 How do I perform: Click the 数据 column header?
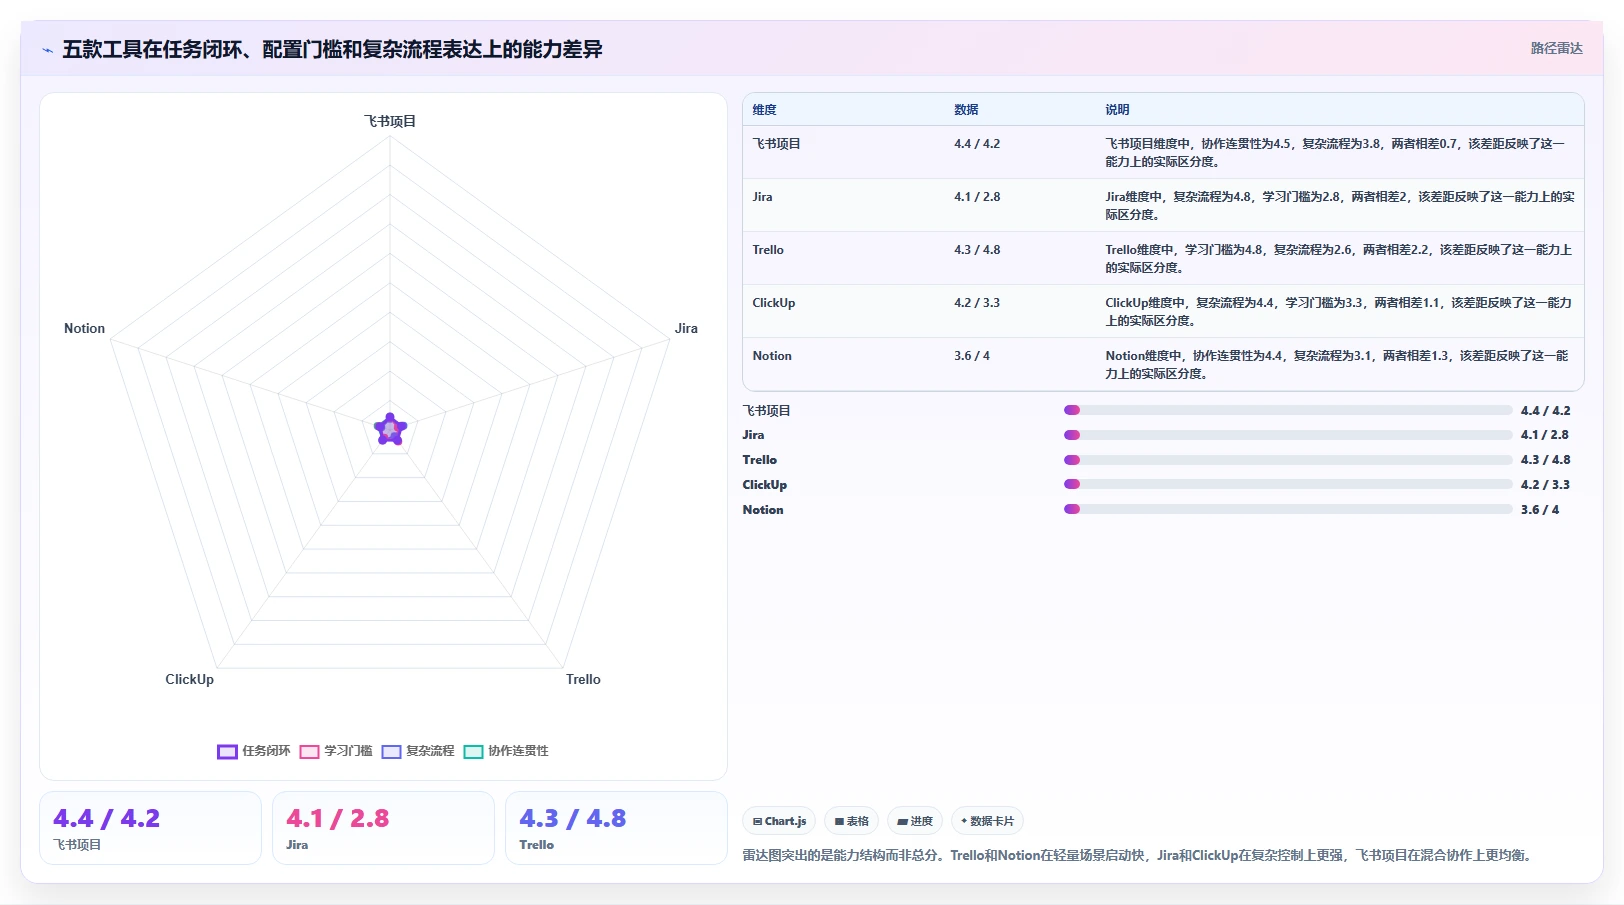(966, 110)
